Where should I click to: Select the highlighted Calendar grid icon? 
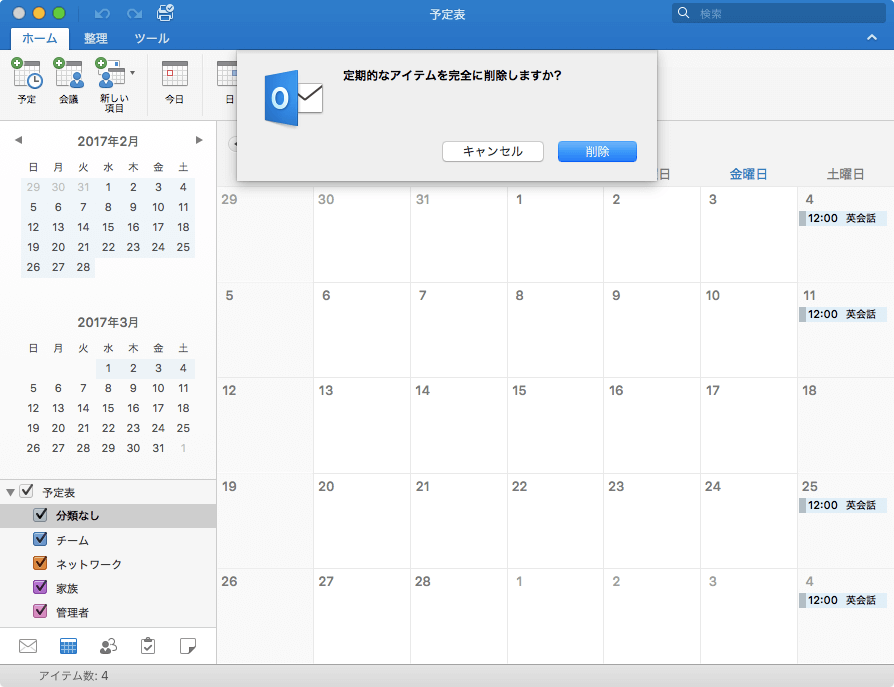click(68, 646)
